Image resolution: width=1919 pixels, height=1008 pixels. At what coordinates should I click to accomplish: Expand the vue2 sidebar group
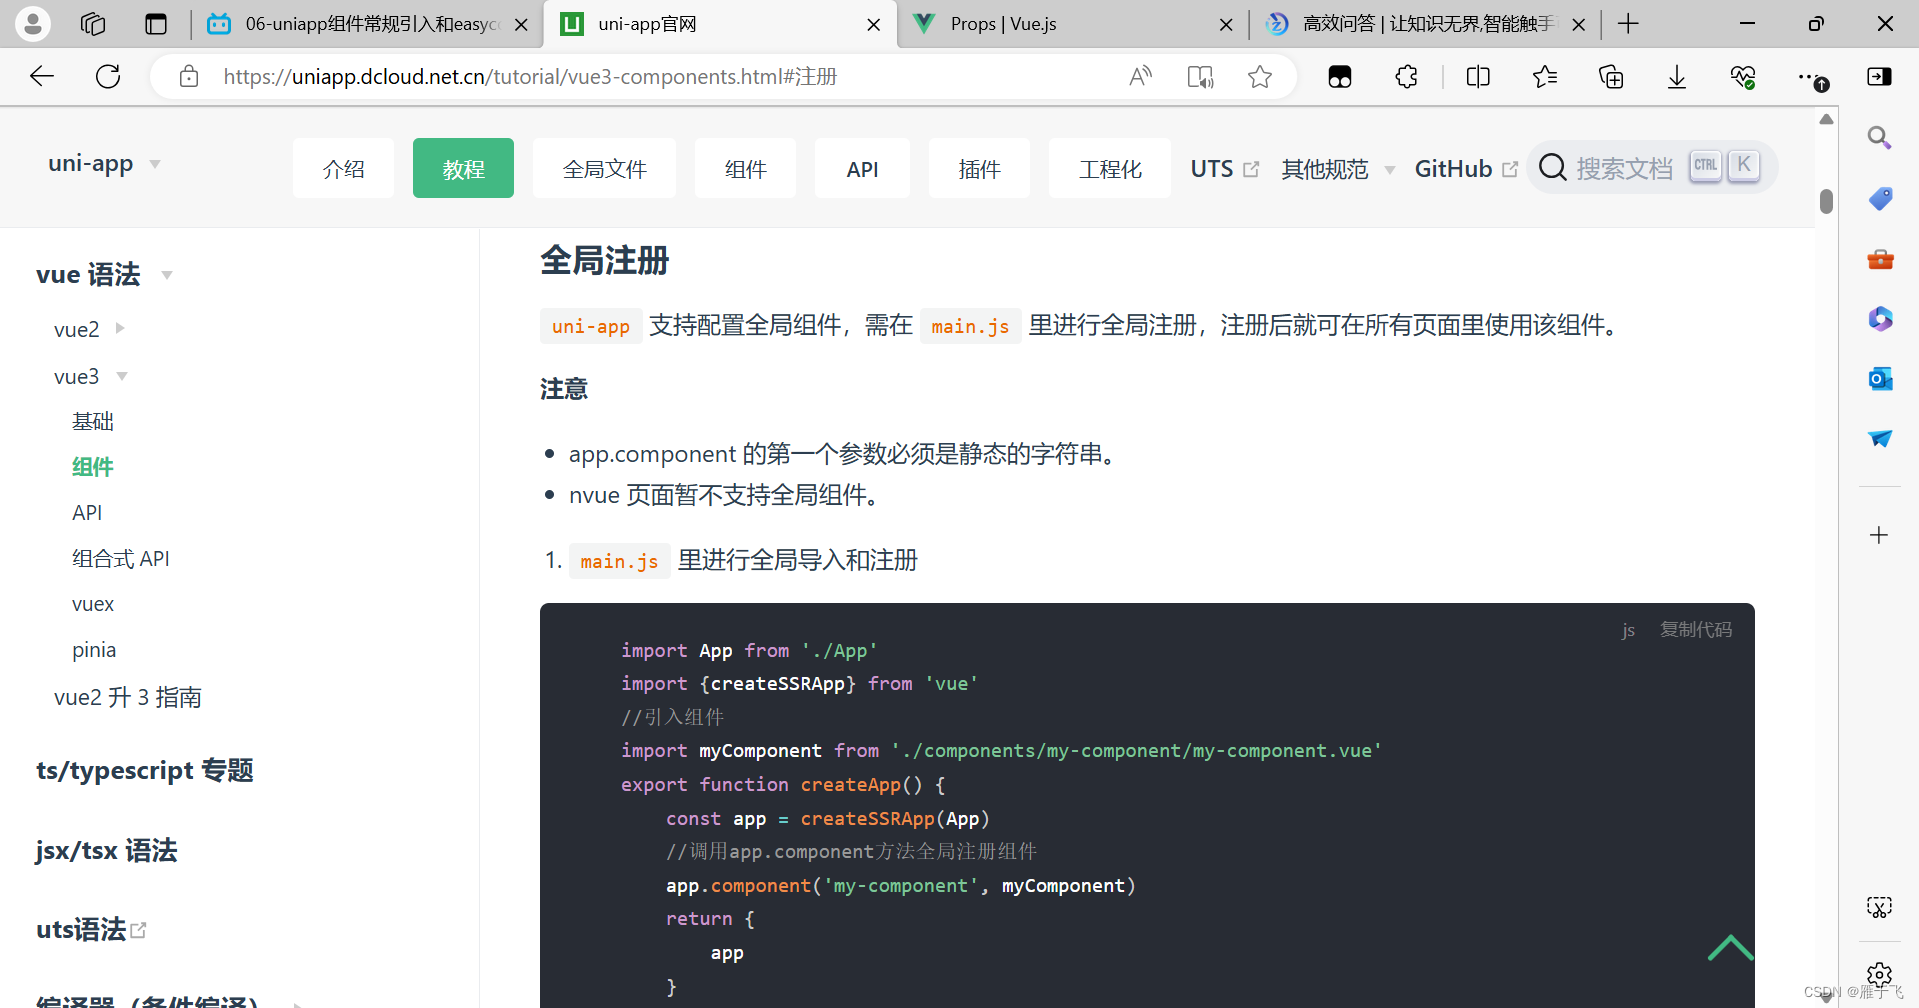point(120,328)
